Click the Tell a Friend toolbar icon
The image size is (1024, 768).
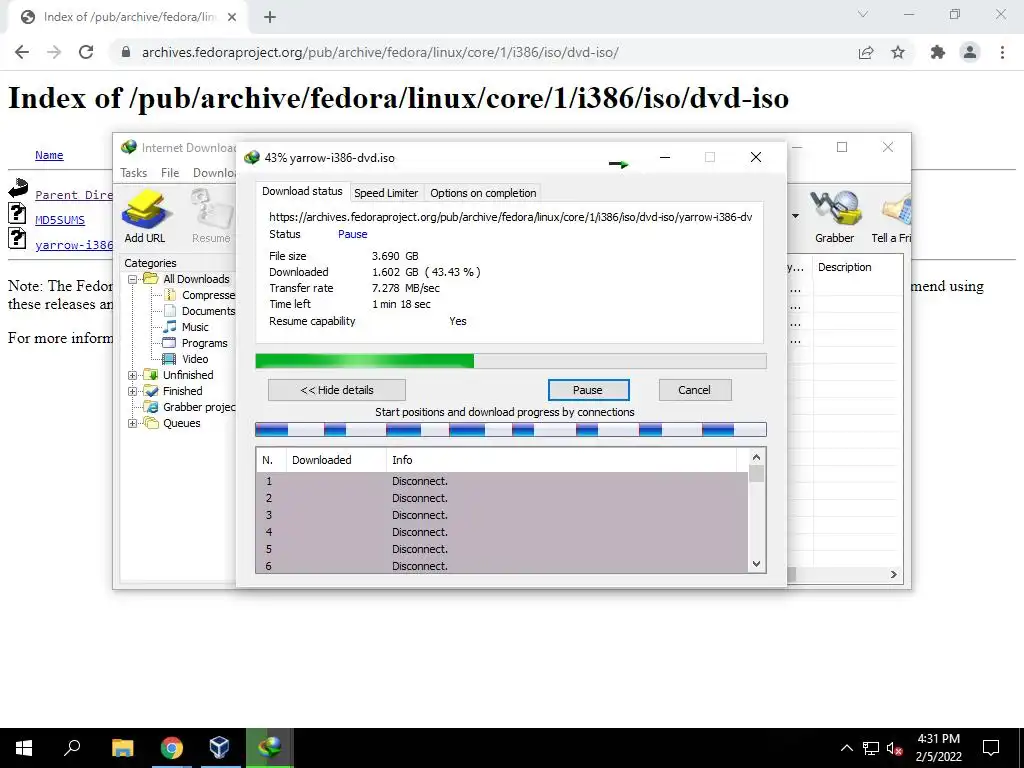coord(892,216)
